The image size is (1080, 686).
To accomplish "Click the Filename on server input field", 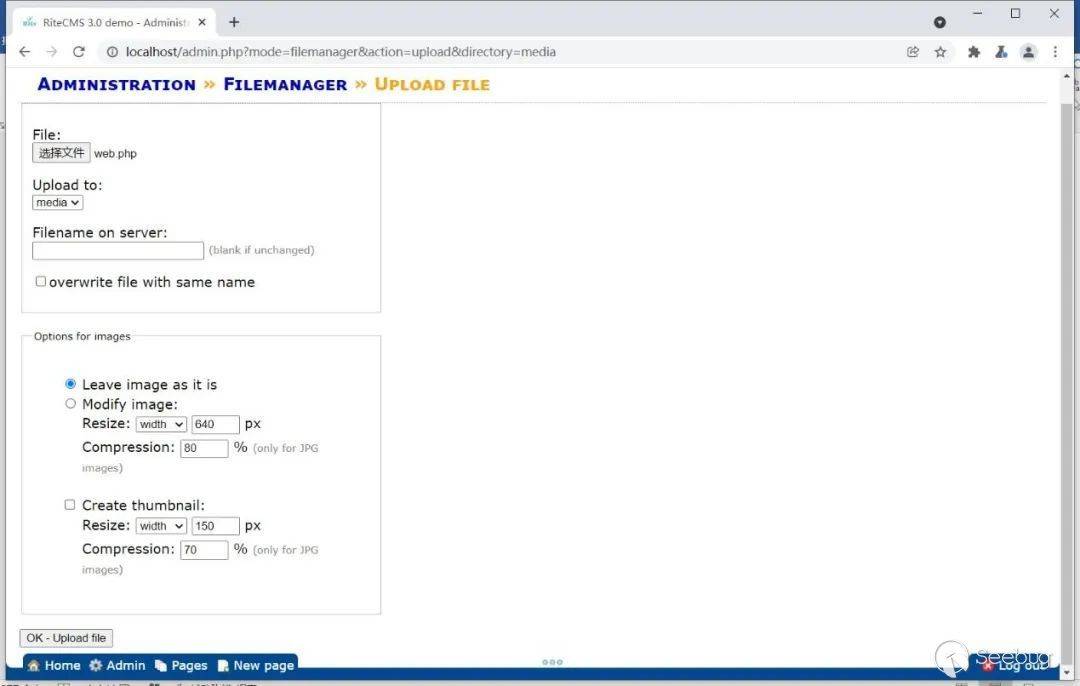I will pos(118,250).
